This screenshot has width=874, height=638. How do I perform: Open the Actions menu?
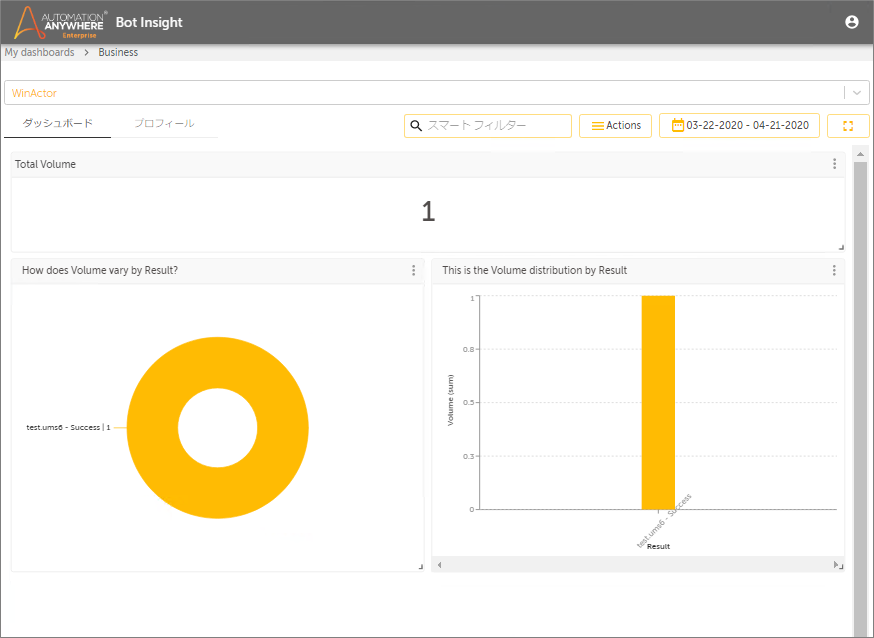click(615, 126)
